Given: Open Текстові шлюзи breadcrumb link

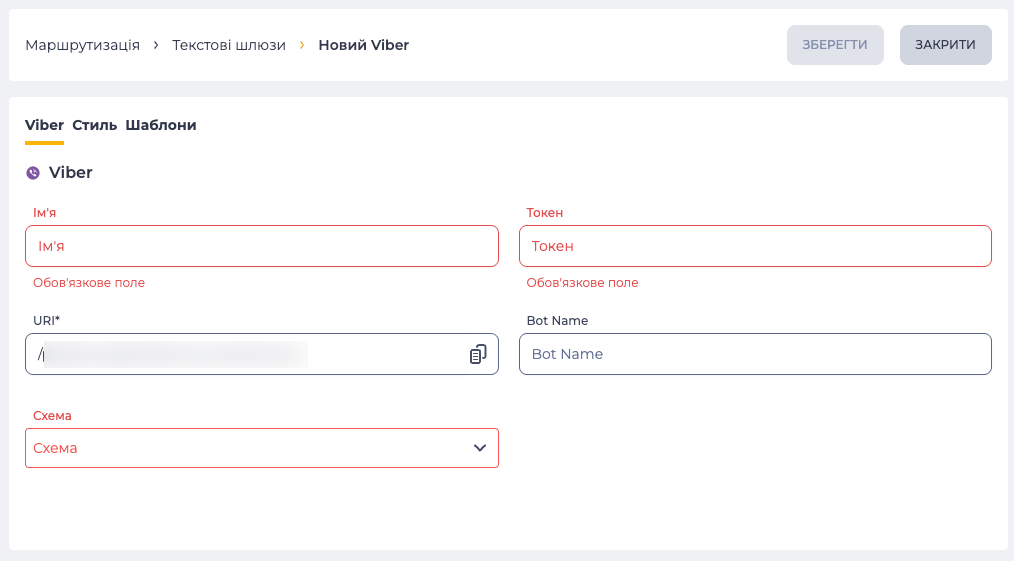Looking at the screenshot, I should click(x=229, y=45).
